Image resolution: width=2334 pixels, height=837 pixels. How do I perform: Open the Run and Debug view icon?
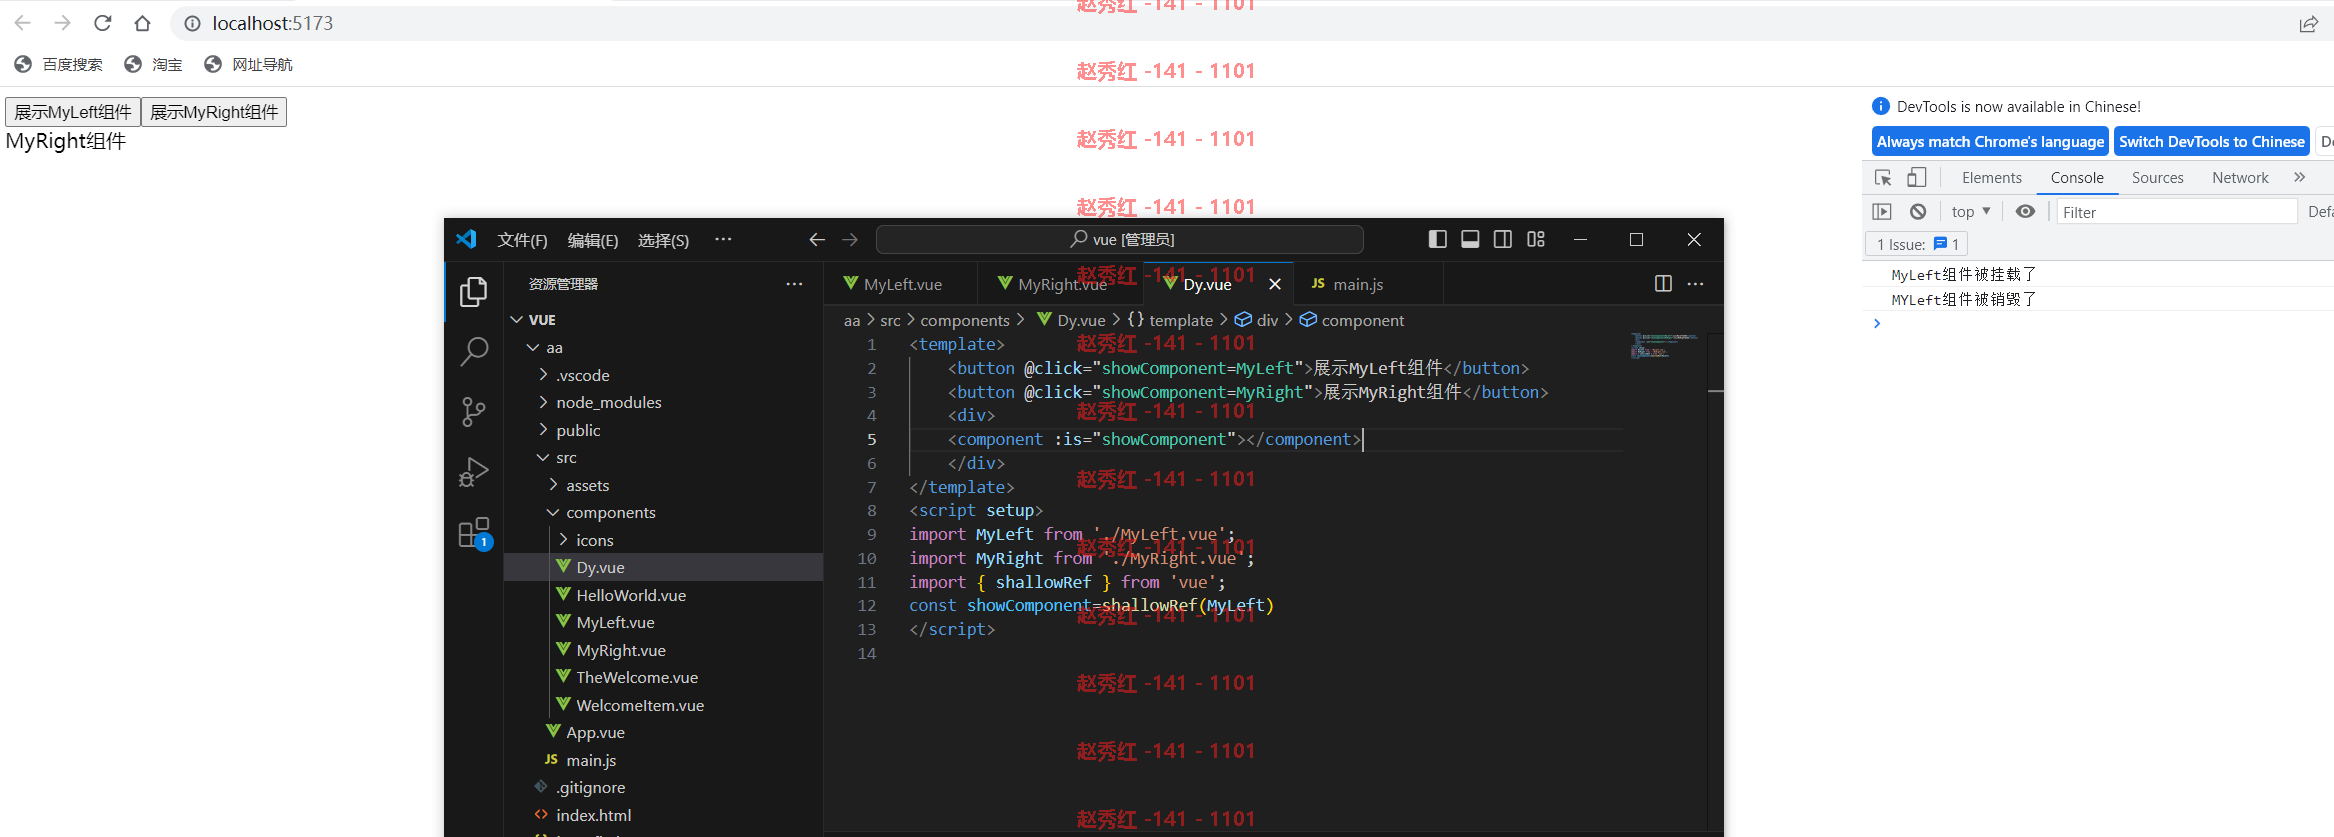tap(473, 471)
